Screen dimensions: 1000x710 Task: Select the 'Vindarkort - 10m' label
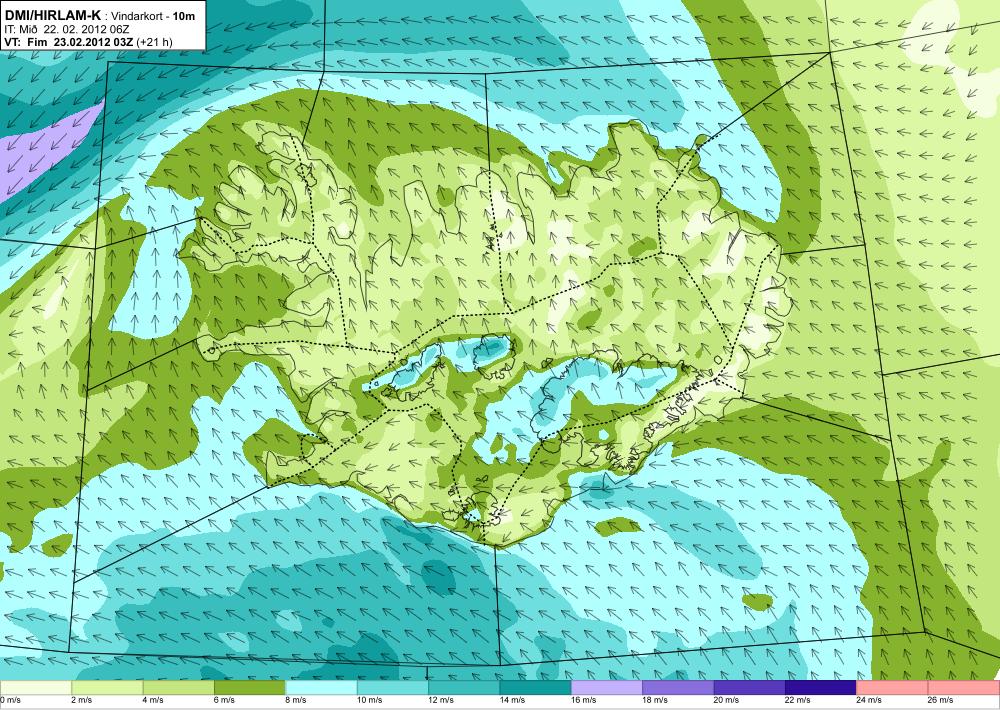coord(154,16)
